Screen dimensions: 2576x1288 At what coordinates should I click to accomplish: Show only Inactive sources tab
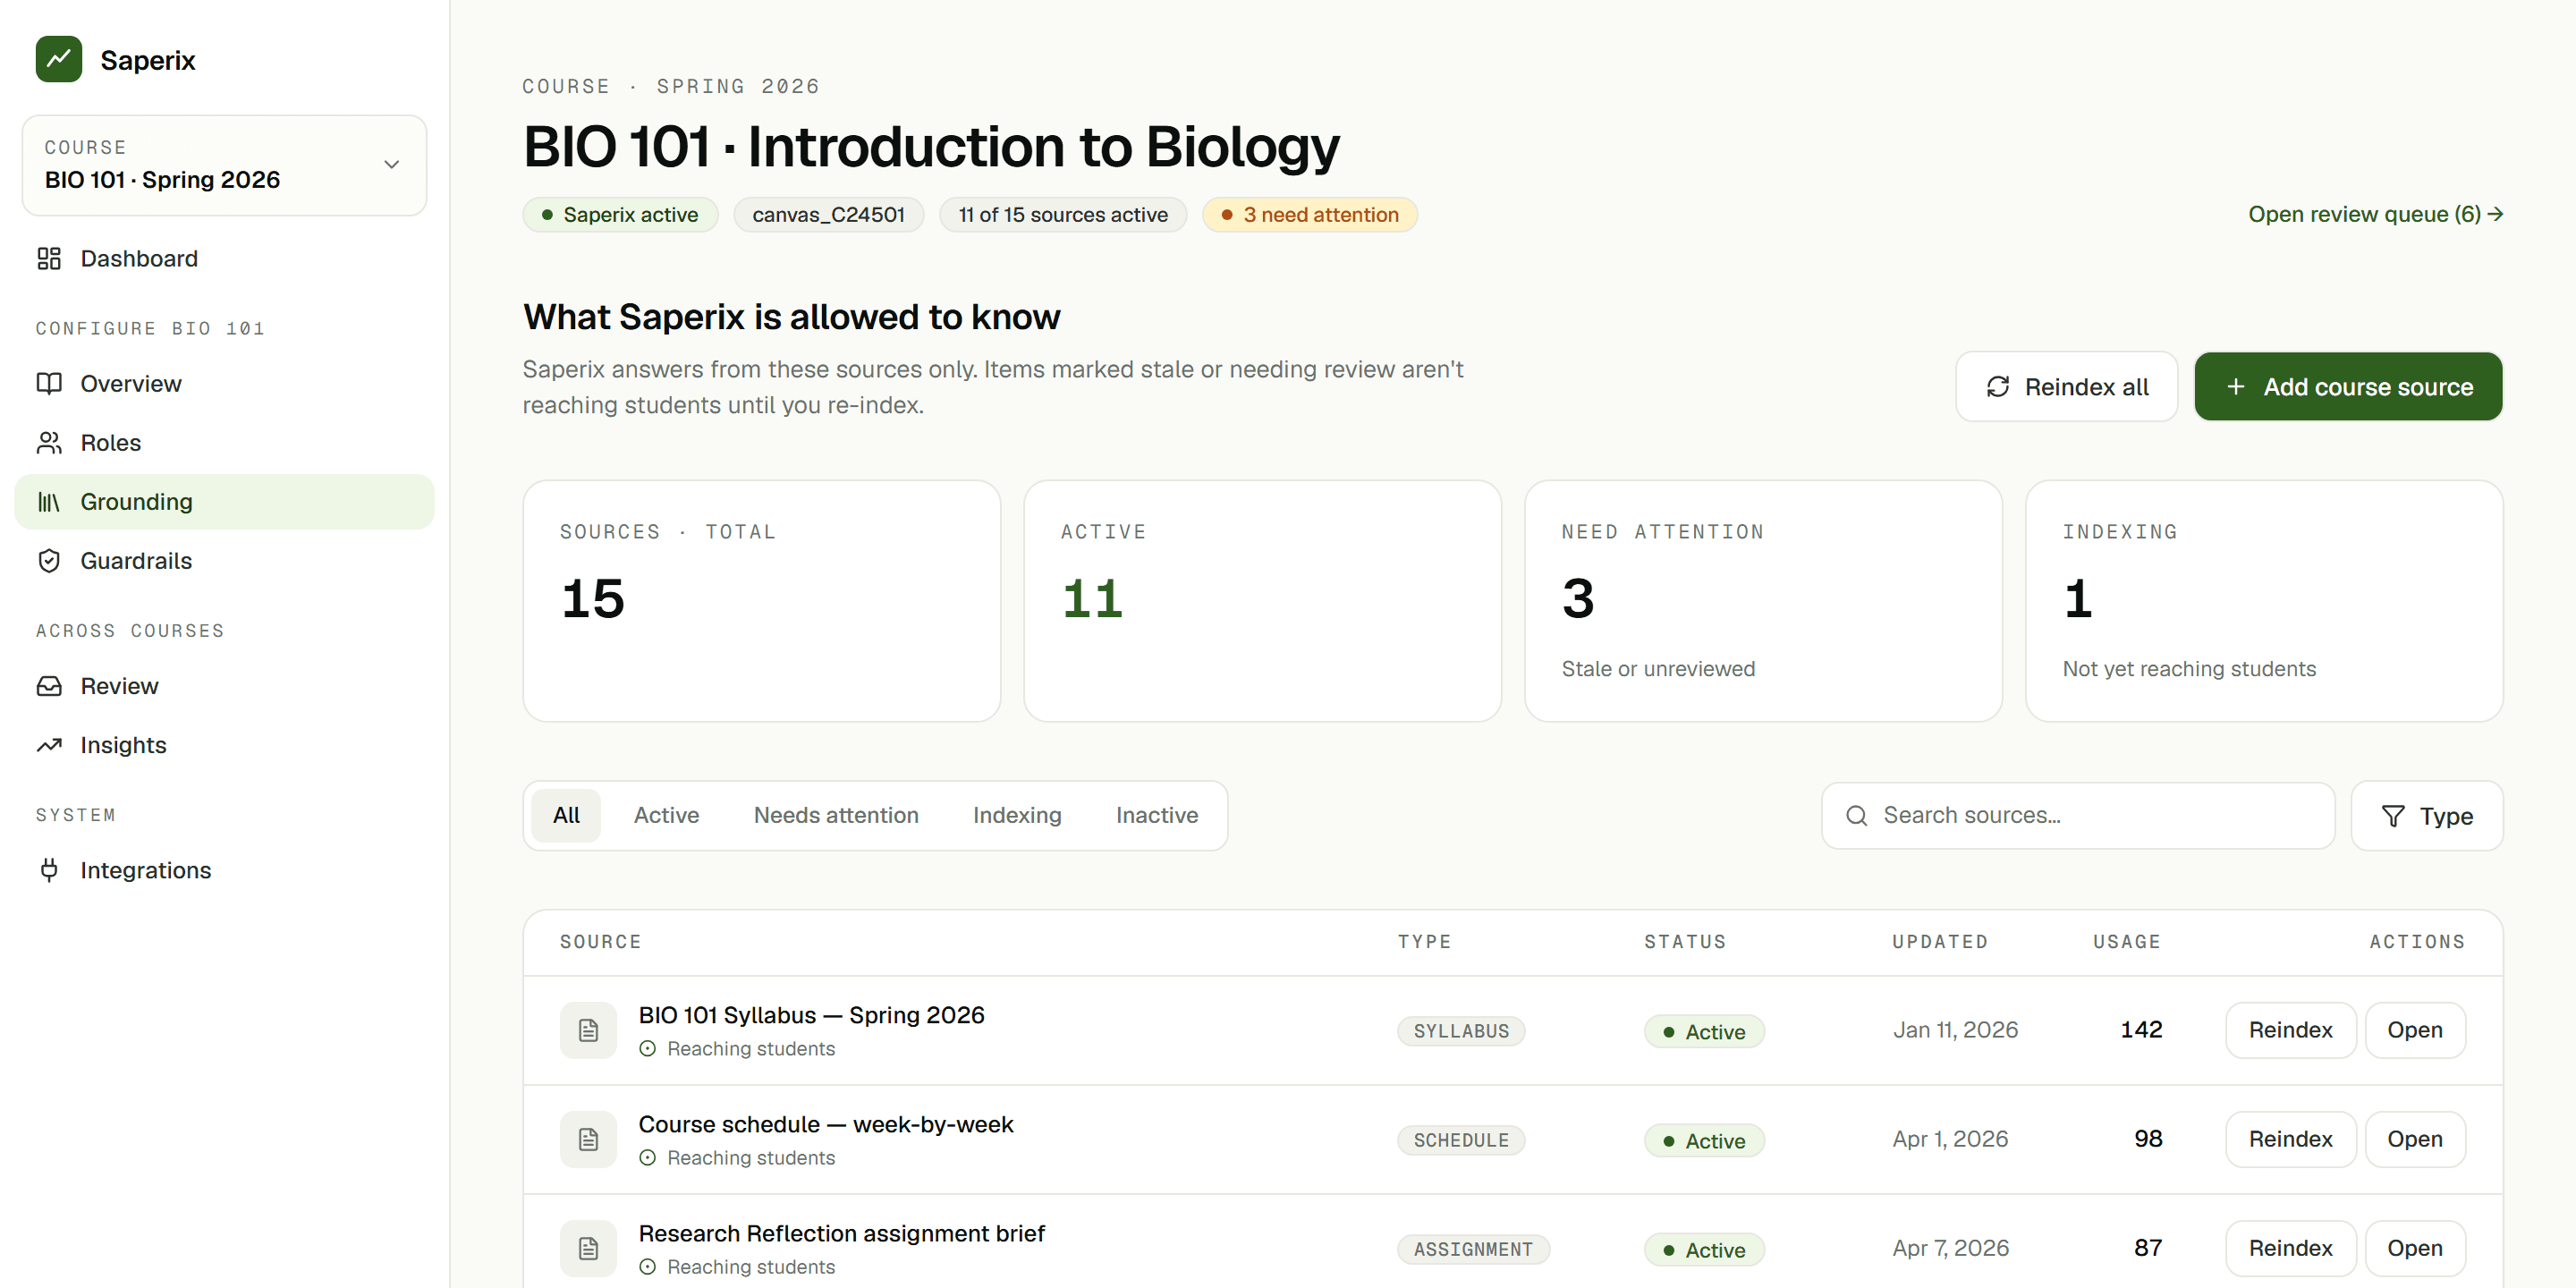coord(1157,815)
